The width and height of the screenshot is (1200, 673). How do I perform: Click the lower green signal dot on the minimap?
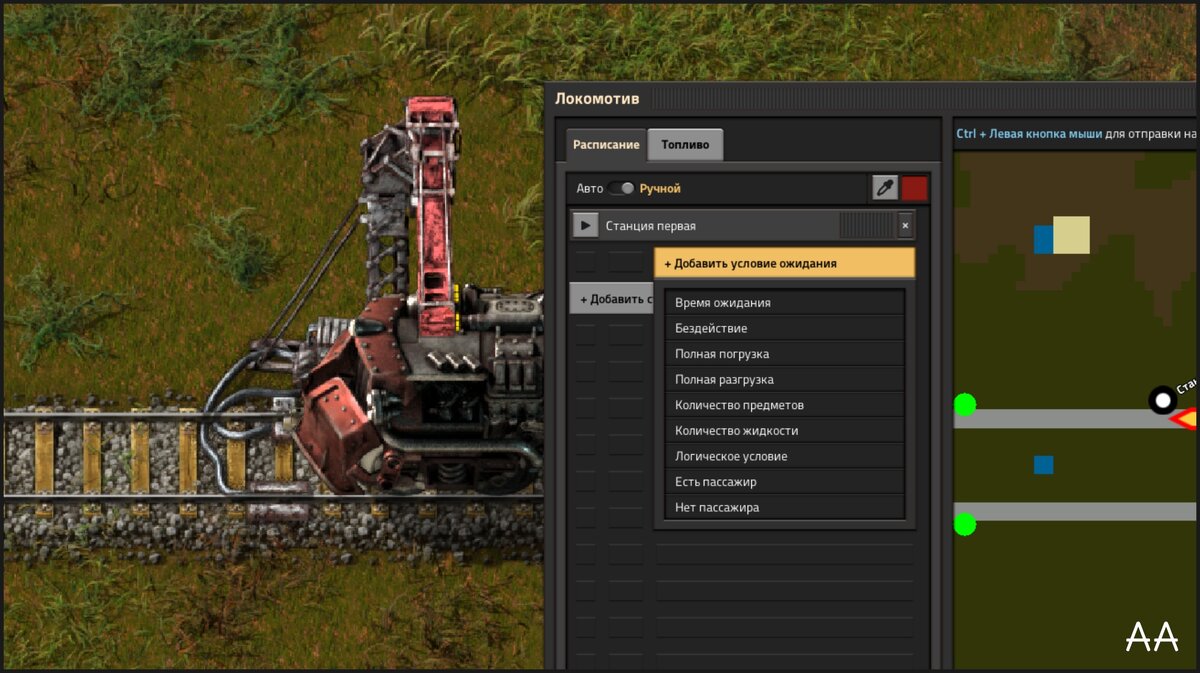click(x=964, y=524)
